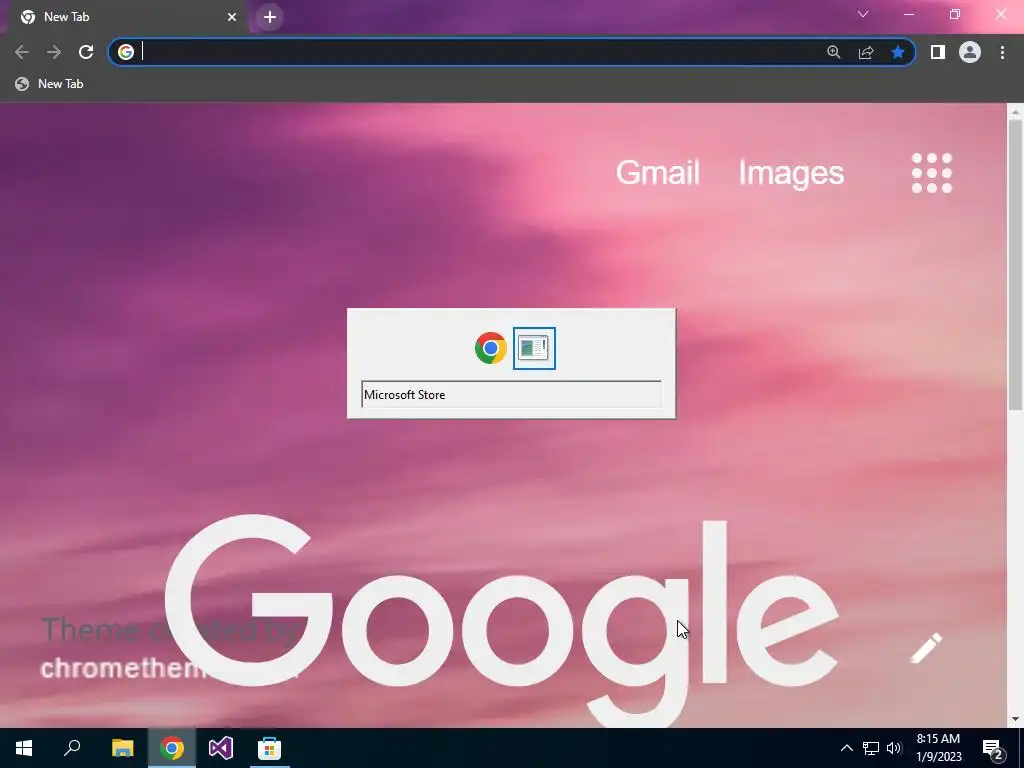Open the Chrome side panel
1024x768 pixels.
tap(938, 52)
